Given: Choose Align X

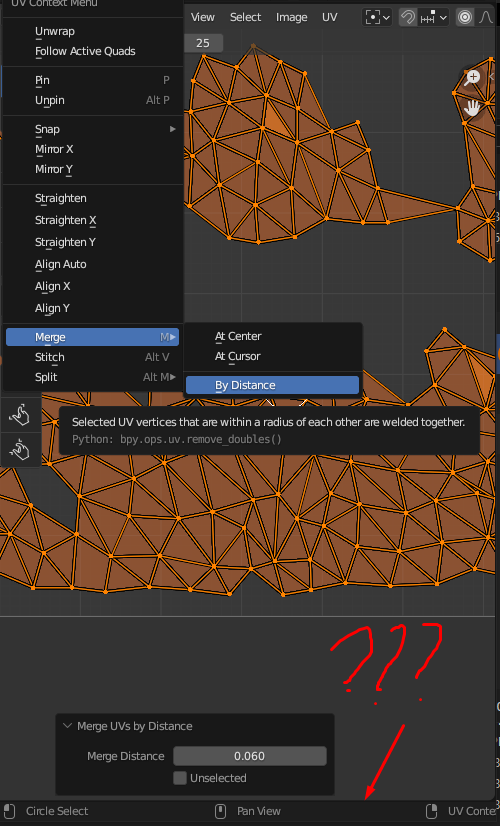Looking at the screenshot, I should [92, 286].
